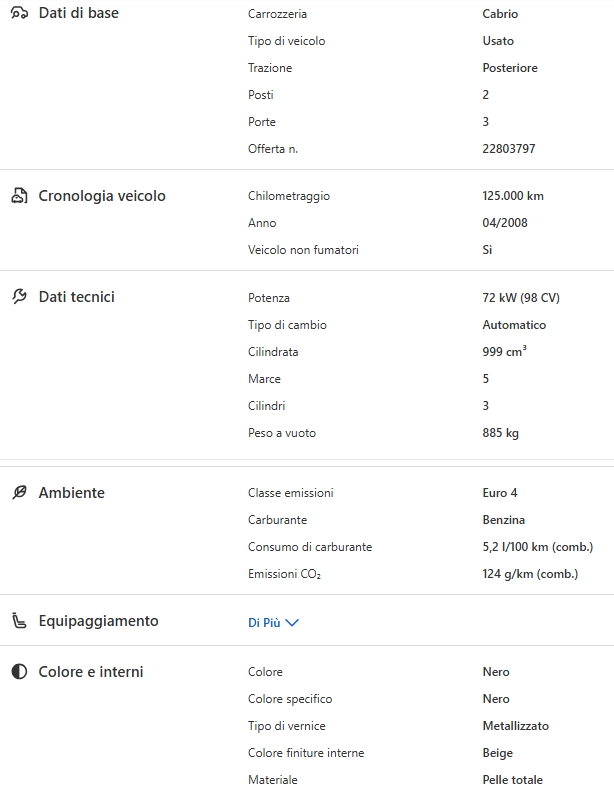Click the Colore e interni heading
614x787 pixels.
[x=90, y=672]
